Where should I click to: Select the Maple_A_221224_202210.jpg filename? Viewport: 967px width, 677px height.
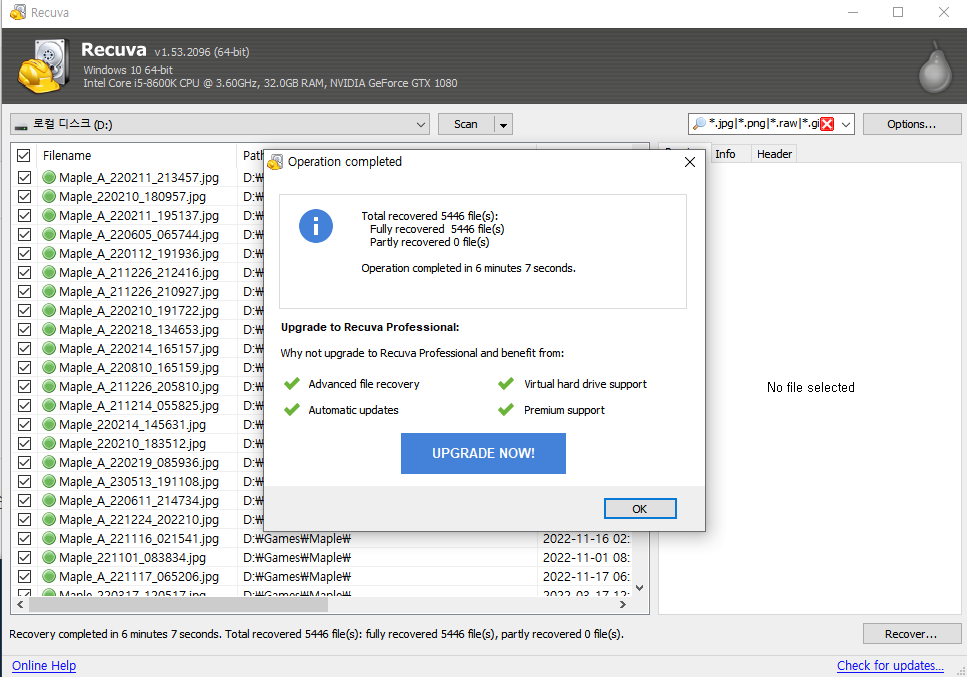coord(139,520)
